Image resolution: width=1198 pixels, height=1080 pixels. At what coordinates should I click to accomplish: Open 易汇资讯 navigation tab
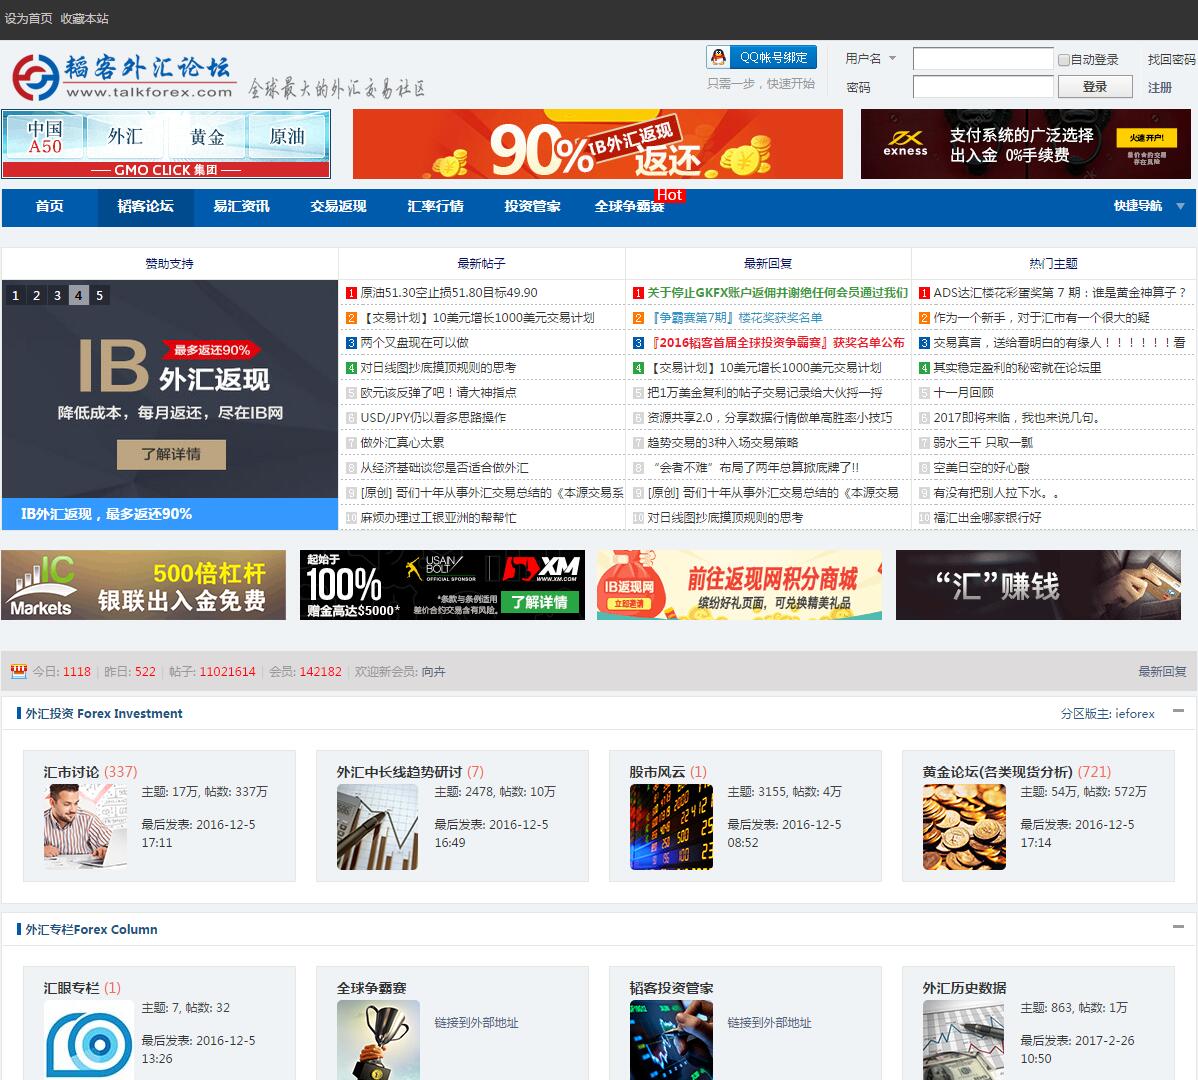coord(241,206)
